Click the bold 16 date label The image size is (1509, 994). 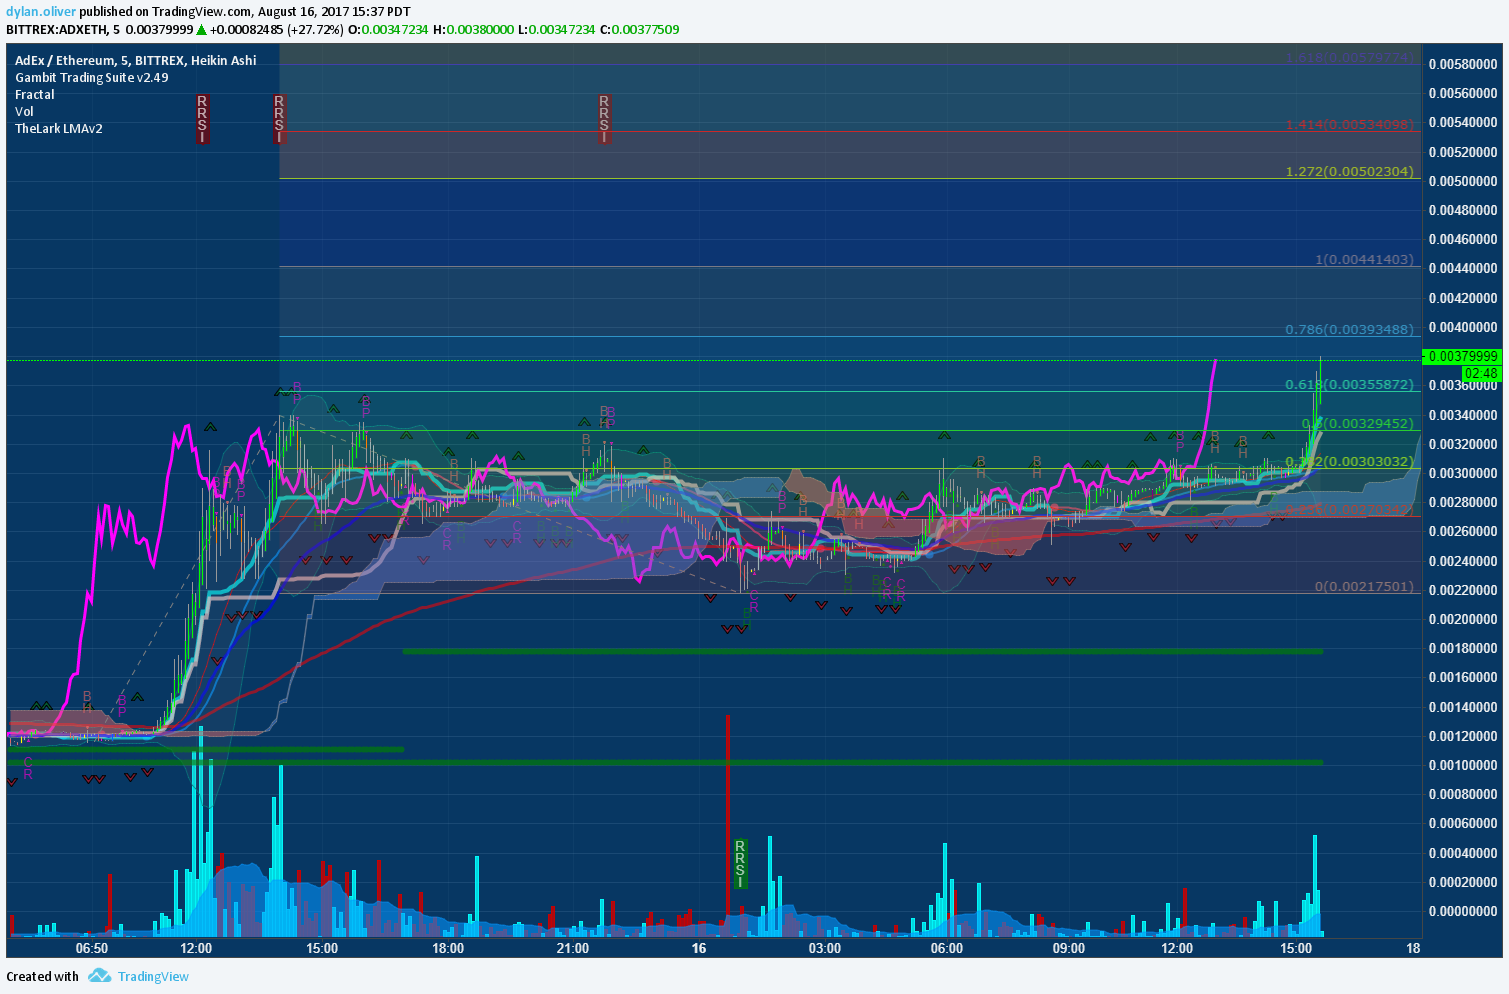pos(698,948)
